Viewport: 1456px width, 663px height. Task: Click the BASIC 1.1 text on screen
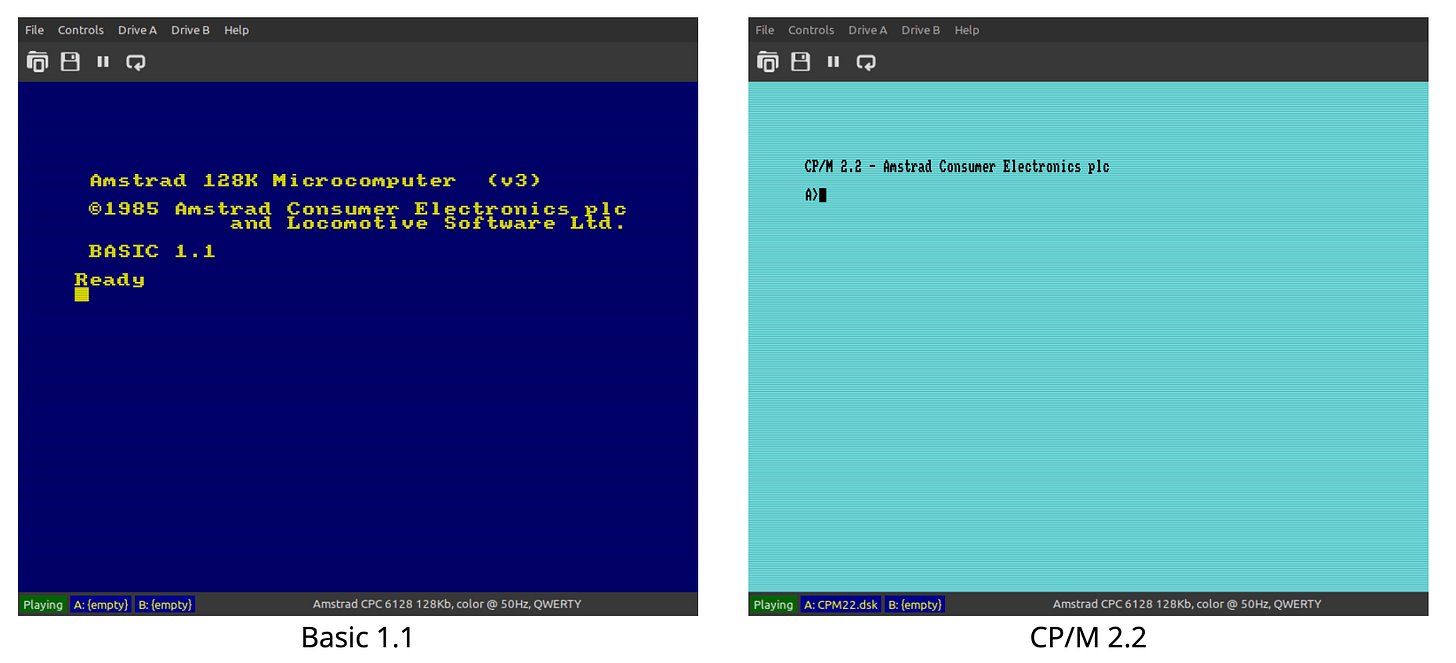[152, 251]
